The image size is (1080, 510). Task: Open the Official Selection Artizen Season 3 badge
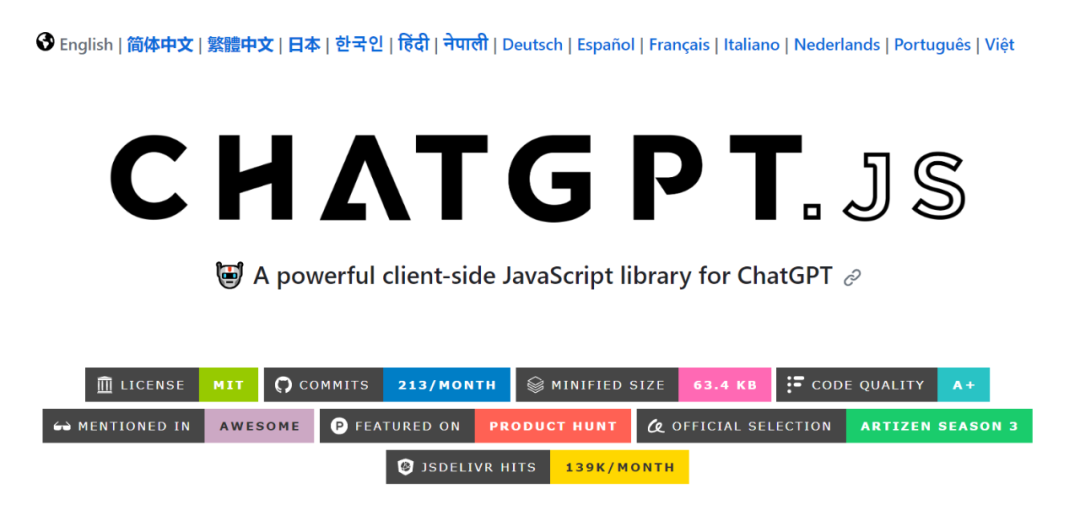click(x=835, y=426)
